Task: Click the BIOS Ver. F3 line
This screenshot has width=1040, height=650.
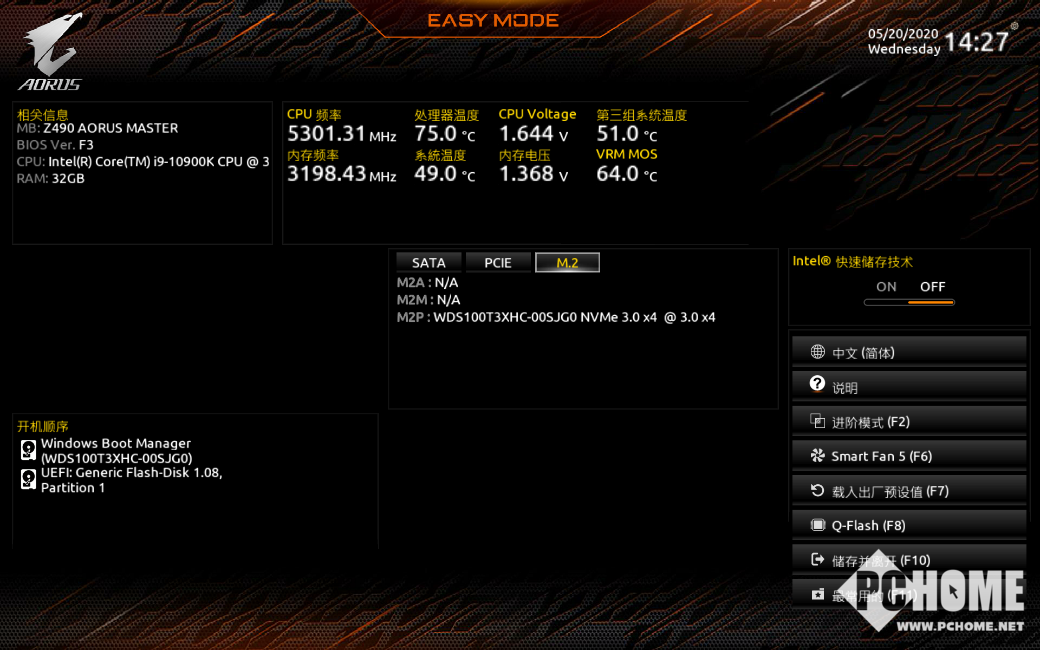Action: [x=55, y=145]
